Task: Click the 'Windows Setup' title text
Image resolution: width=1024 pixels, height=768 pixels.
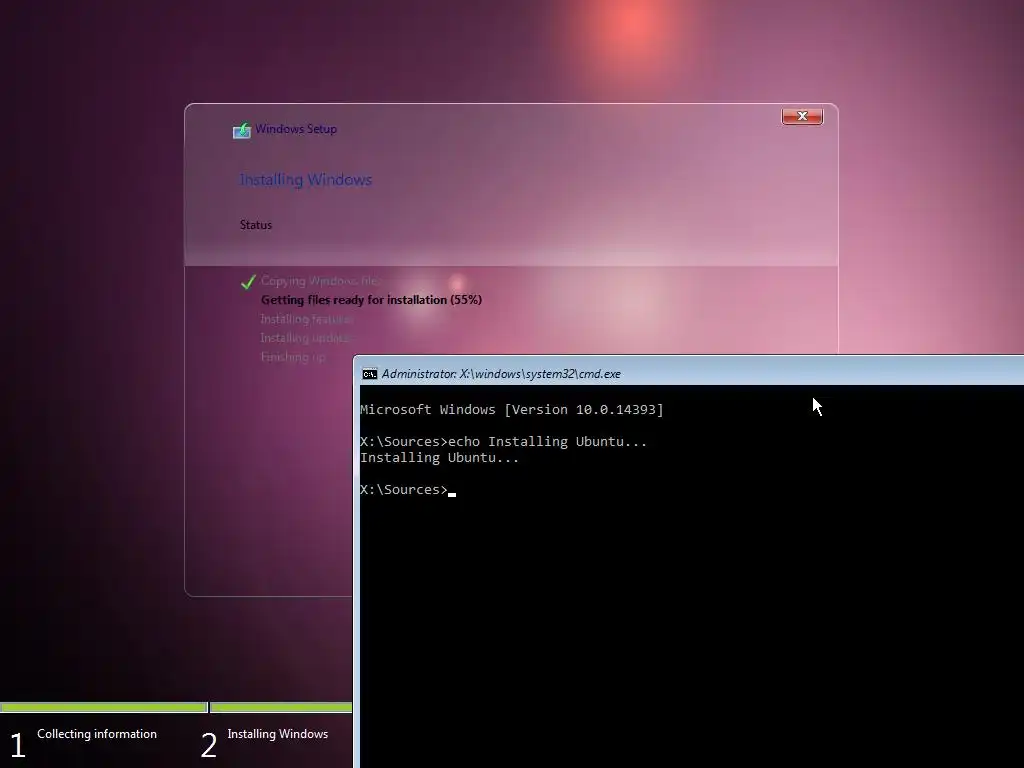Action: (x=296, y=129)
